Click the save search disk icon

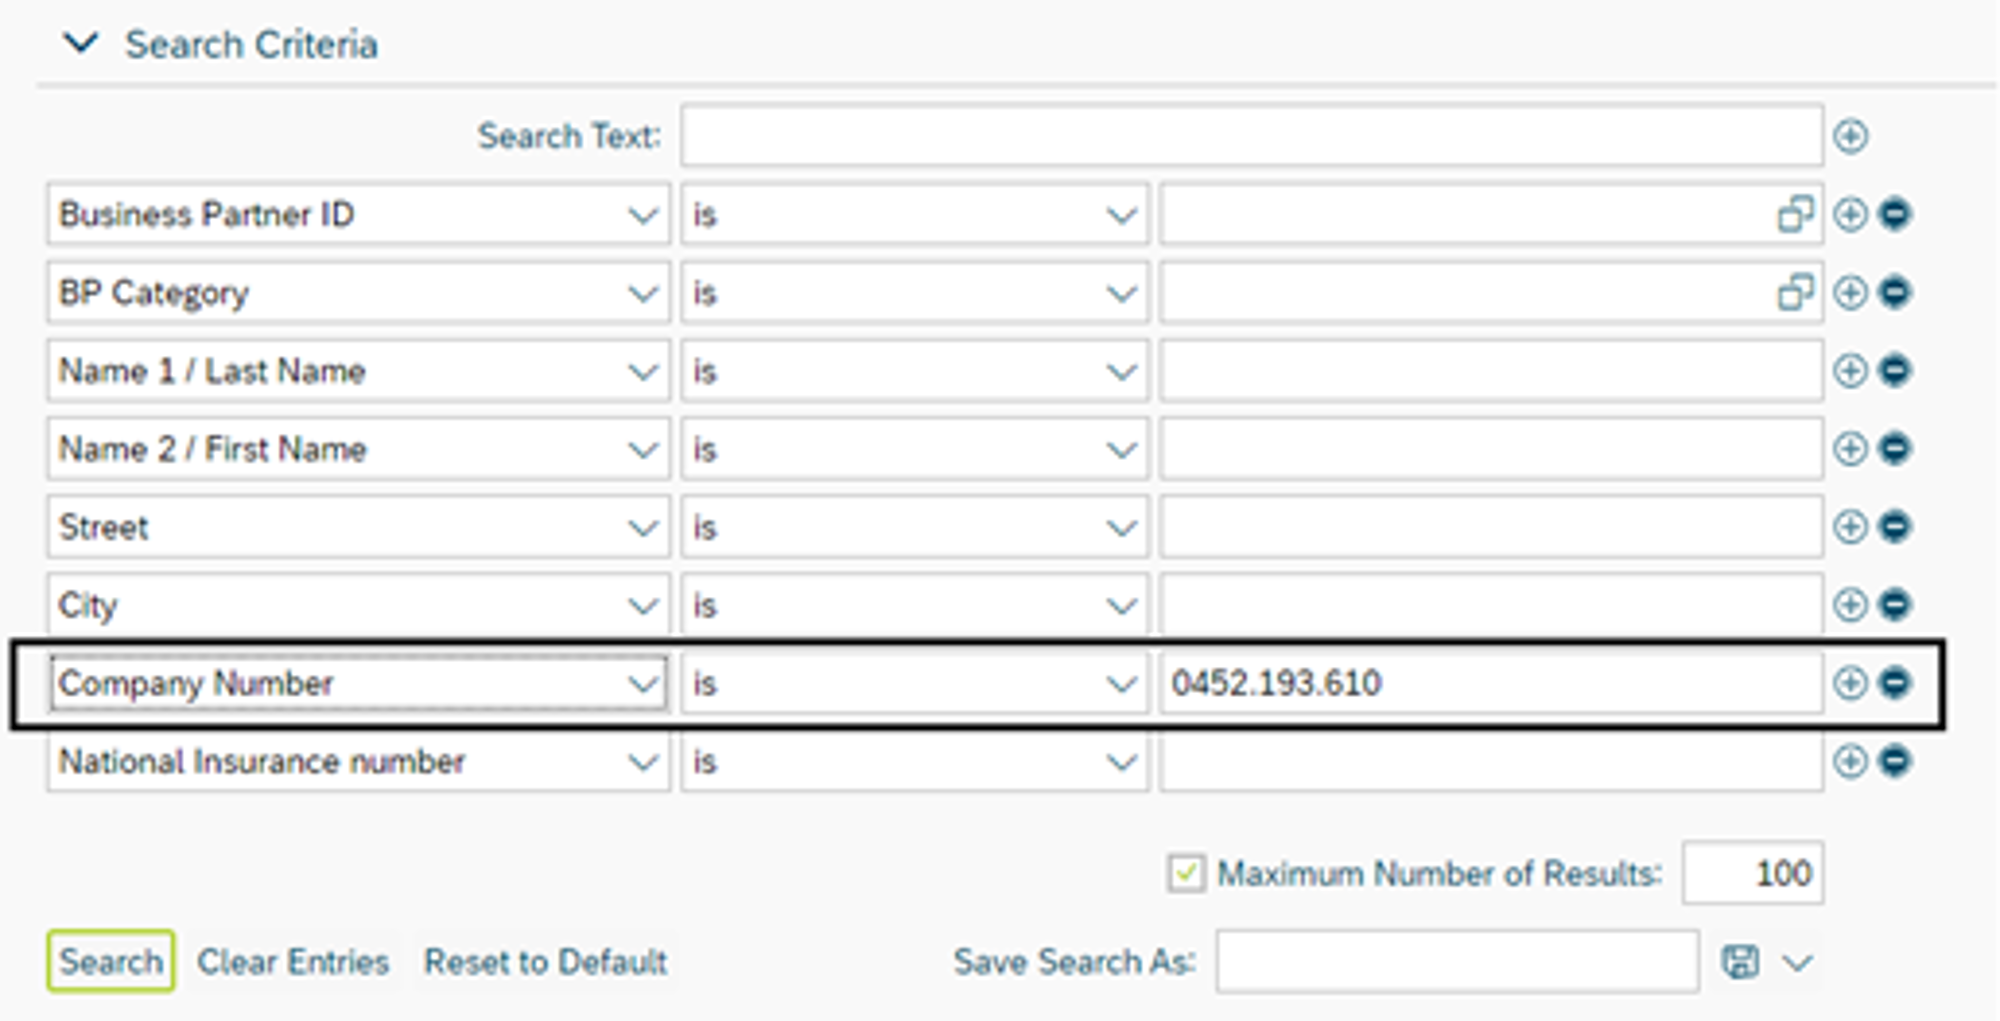tap(1740, 962)
